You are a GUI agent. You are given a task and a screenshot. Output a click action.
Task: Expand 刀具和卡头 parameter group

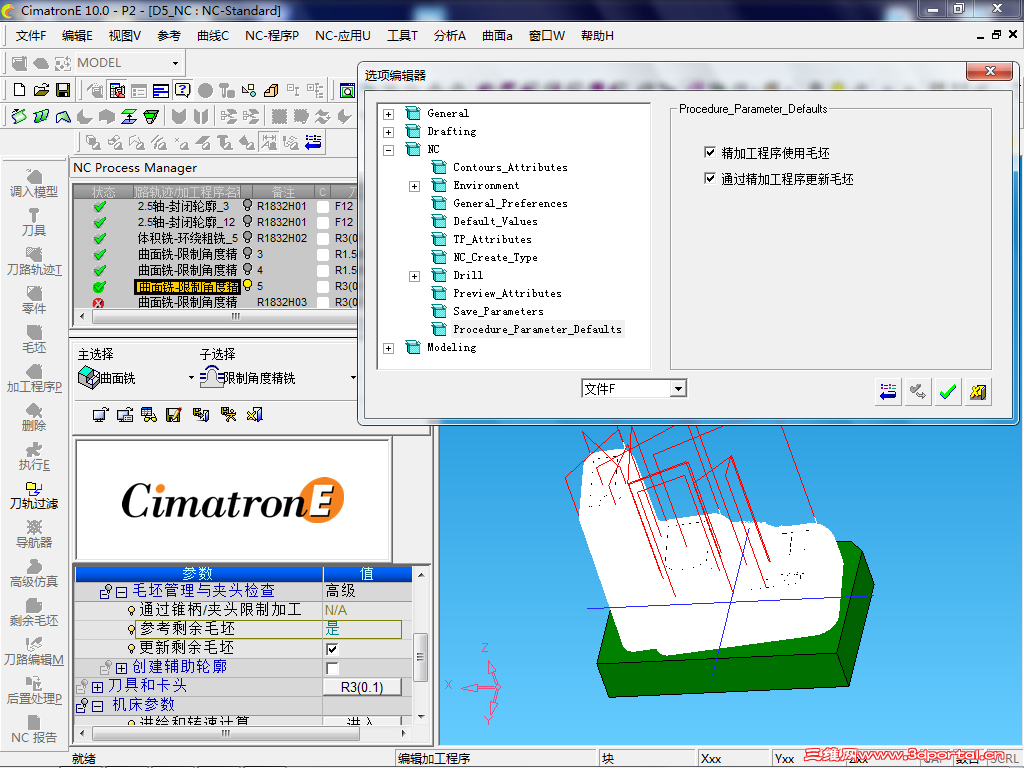[x=98, y=687]
